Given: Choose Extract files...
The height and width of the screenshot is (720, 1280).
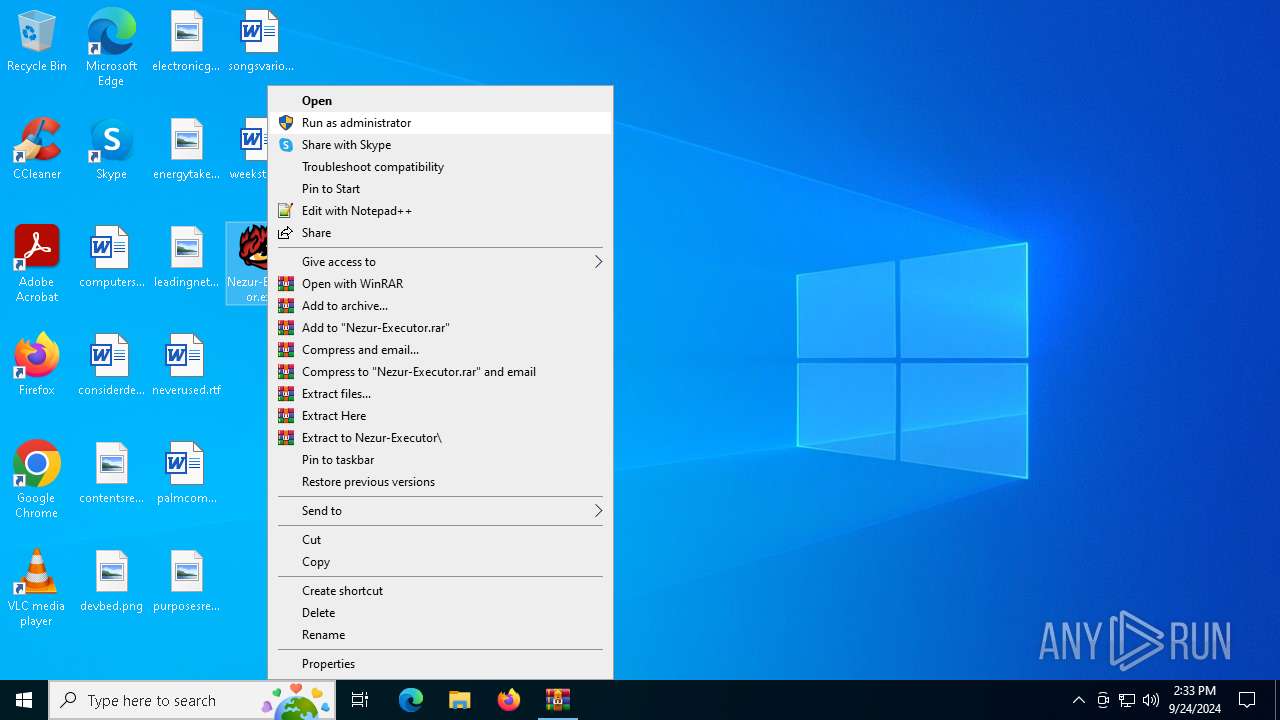Looking at the screenshot, I should coord(440,394).
